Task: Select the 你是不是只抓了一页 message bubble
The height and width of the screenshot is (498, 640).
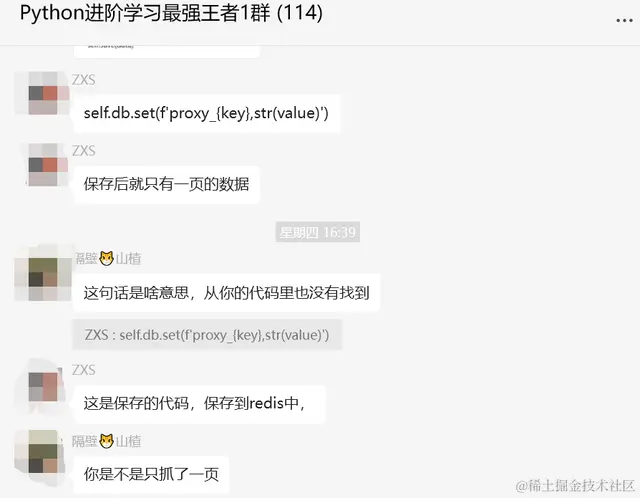Action: click(x=151, y=474)
